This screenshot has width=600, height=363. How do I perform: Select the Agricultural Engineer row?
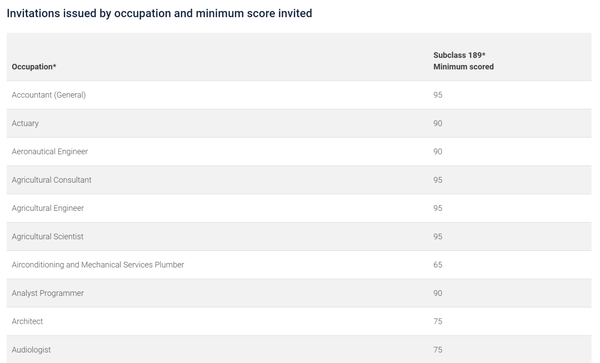coord(299,208)
